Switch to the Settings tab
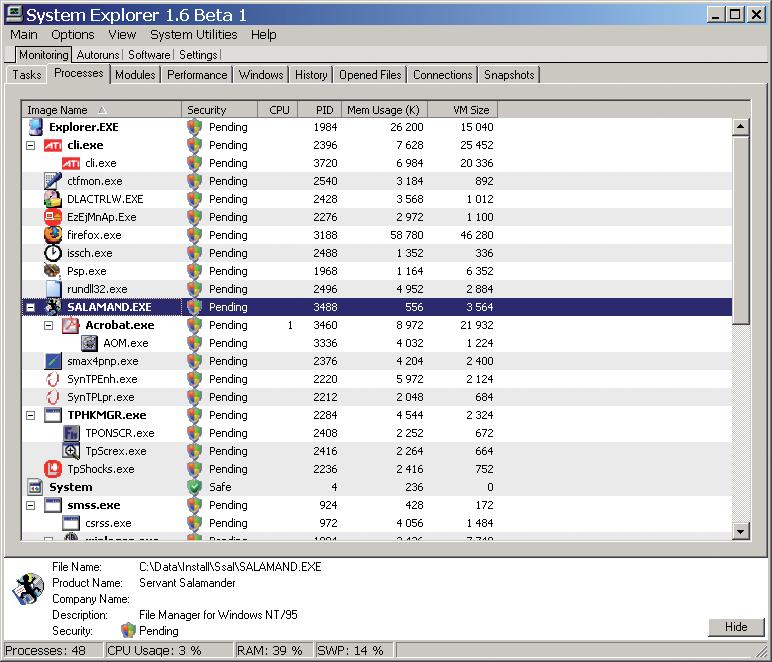Viewport: 772px width, 662px height. (x=198, y=55)
